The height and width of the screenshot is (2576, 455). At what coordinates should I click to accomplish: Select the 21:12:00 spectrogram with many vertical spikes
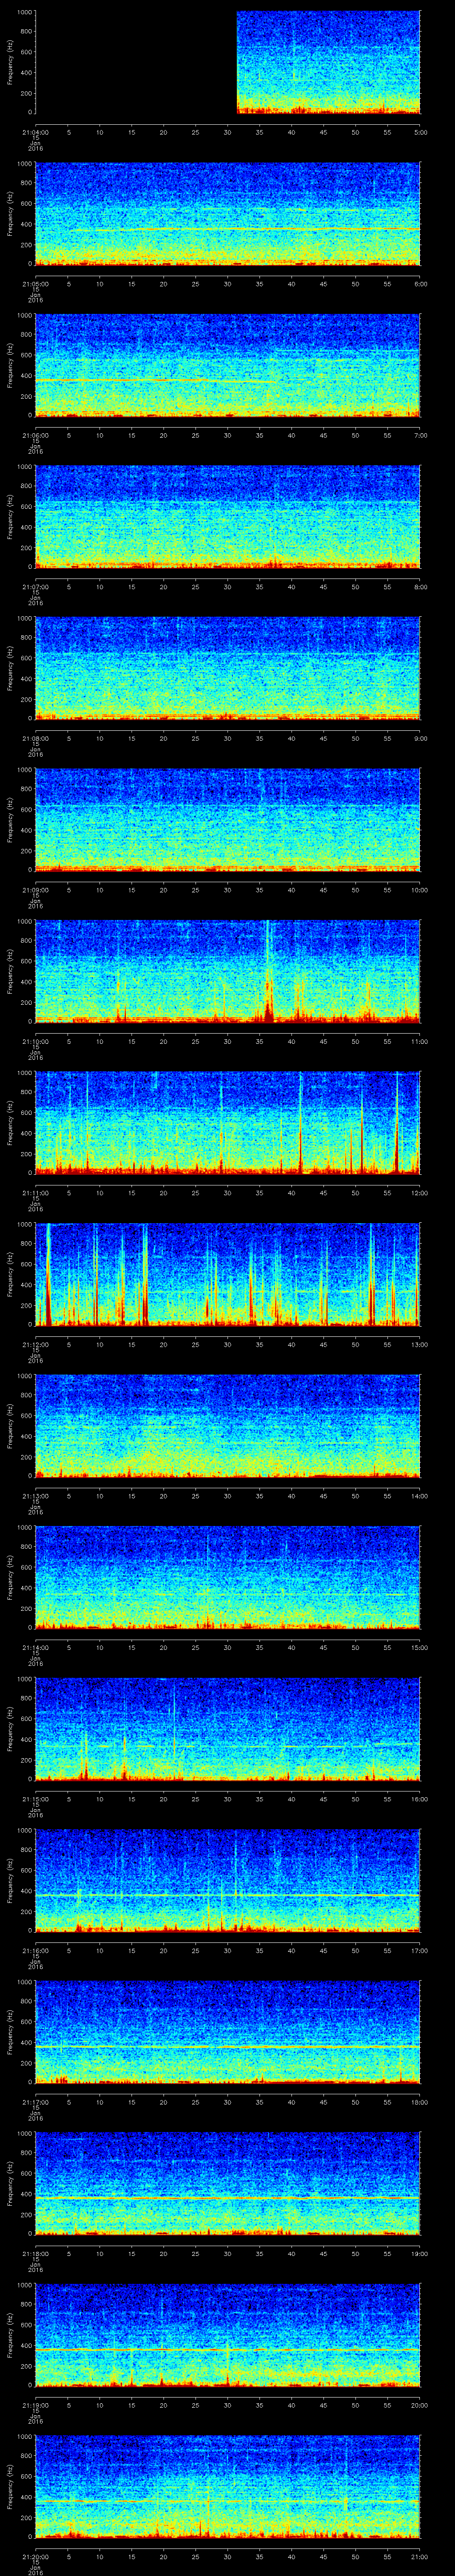(227, 1274)
